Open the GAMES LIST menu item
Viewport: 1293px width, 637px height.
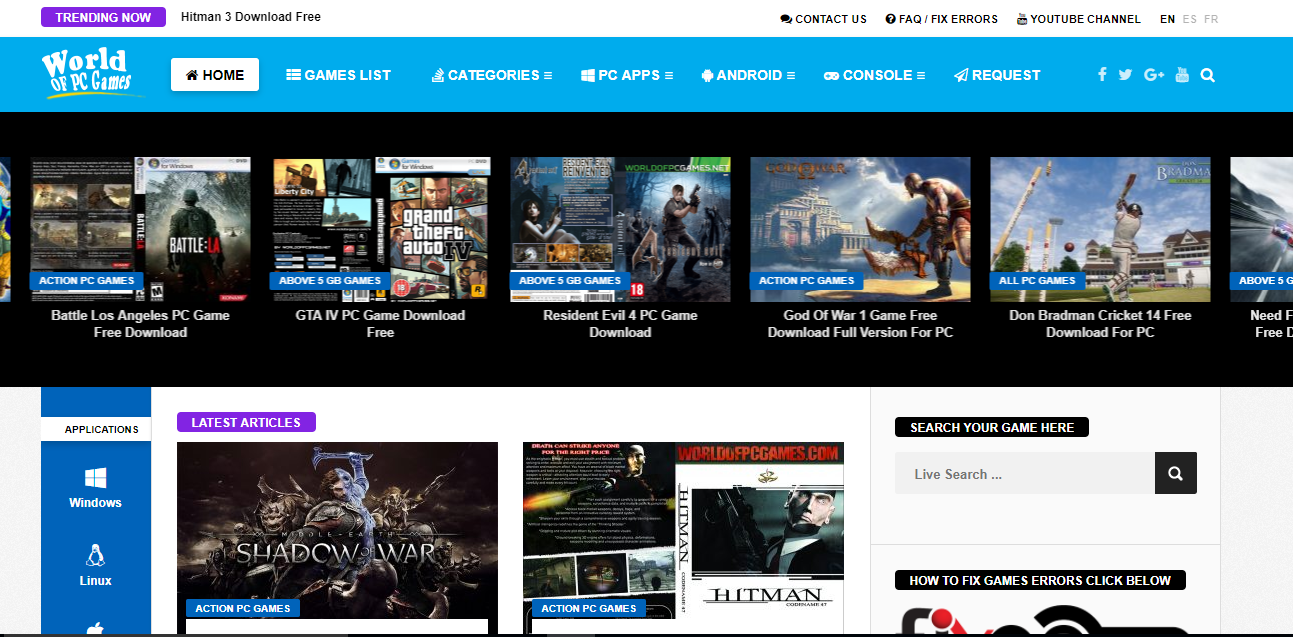tap(338, 75)
